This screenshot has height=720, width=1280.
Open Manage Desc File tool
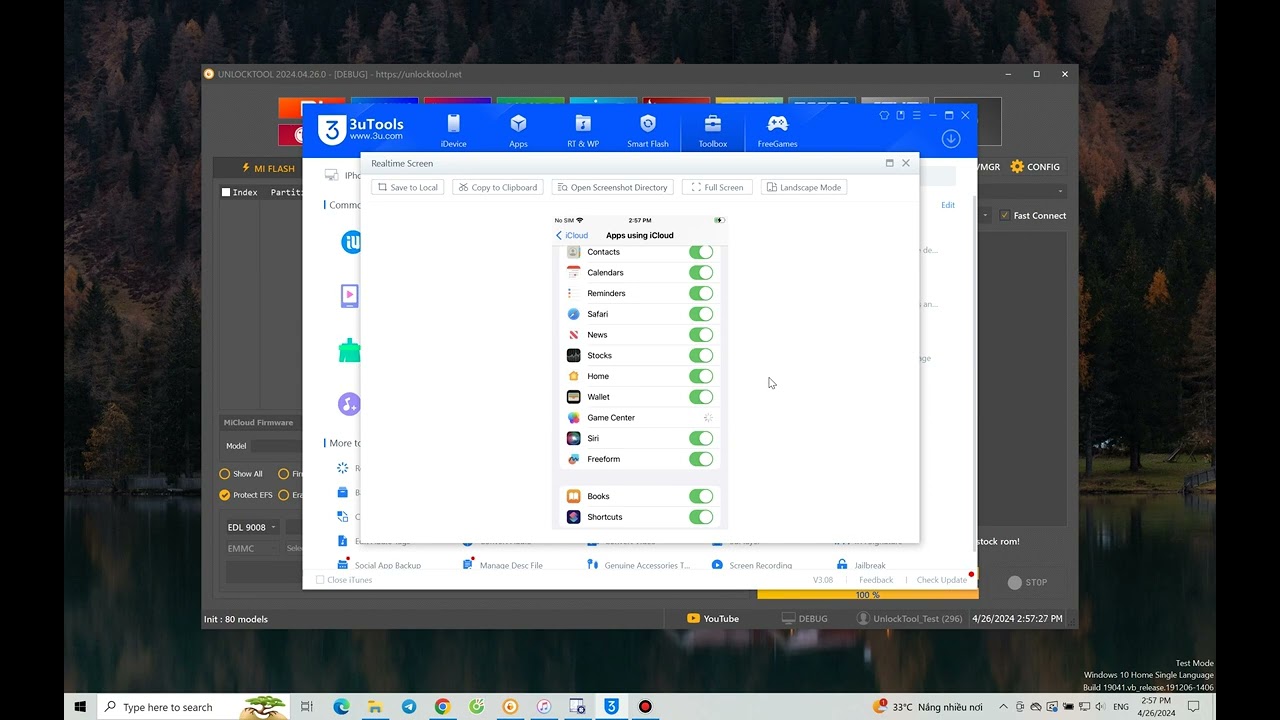(503, 565)
